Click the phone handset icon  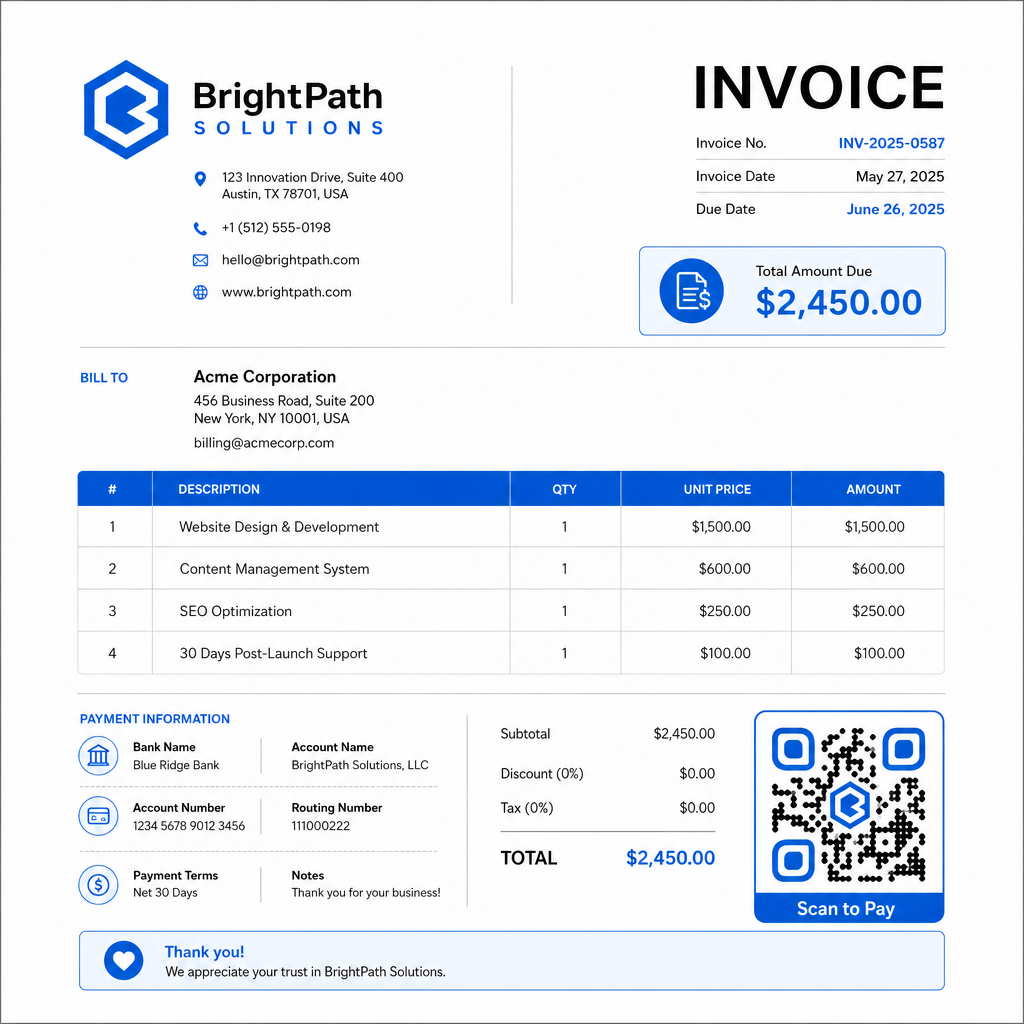tap(200, 229)
